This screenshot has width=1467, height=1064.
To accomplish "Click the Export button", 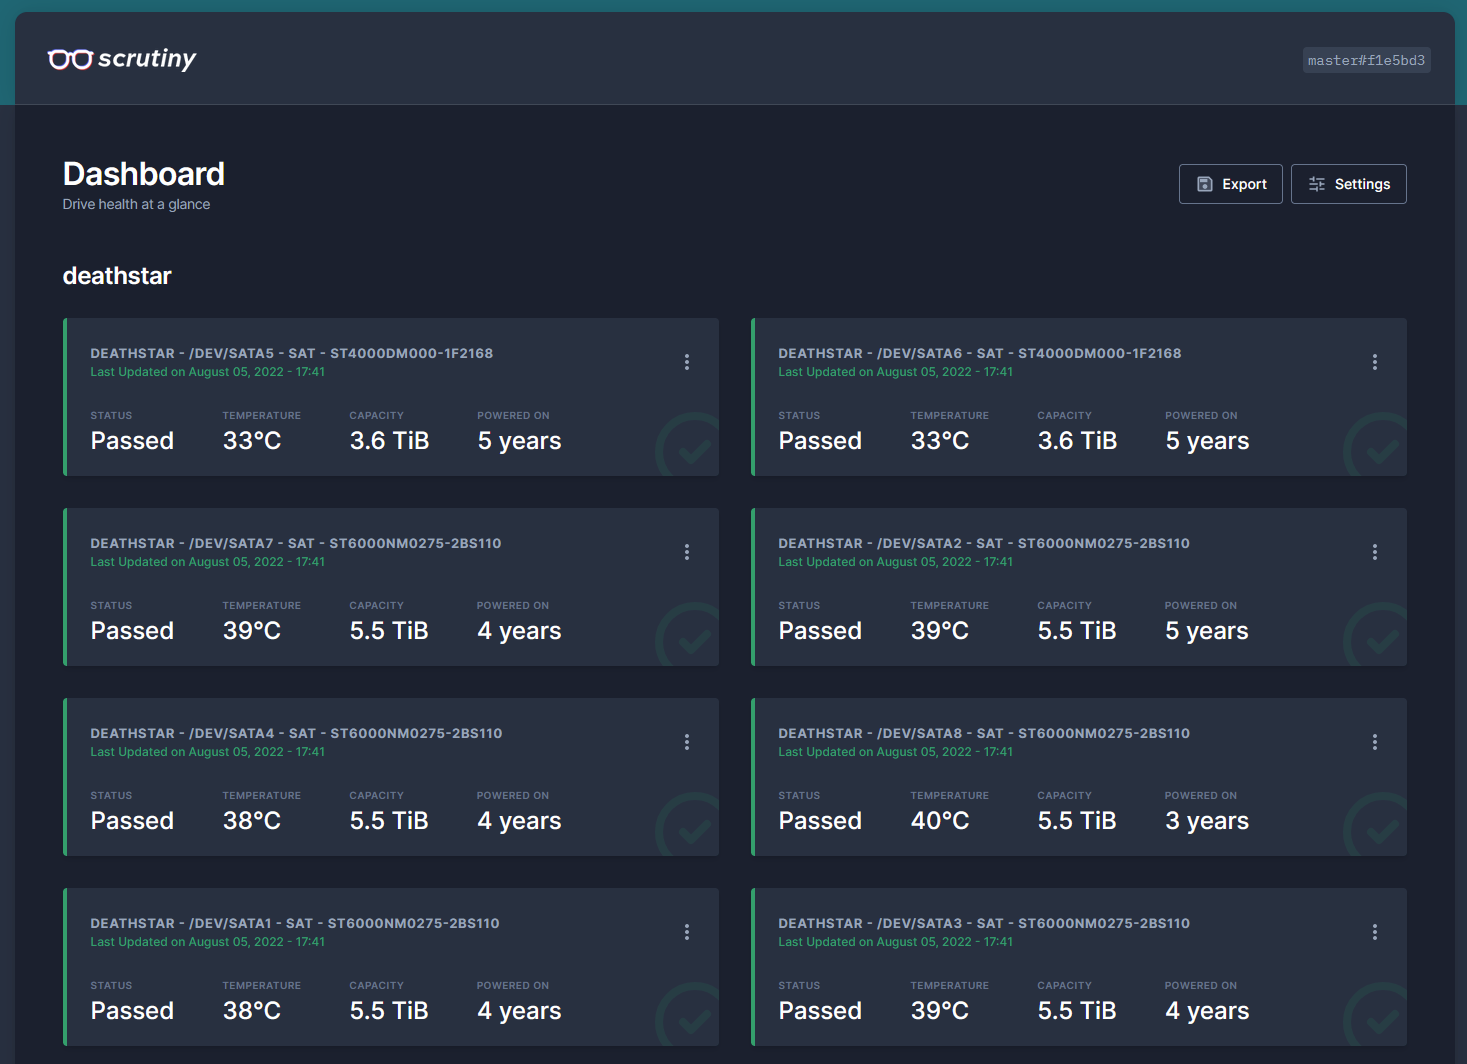I will pos(1231,184).
